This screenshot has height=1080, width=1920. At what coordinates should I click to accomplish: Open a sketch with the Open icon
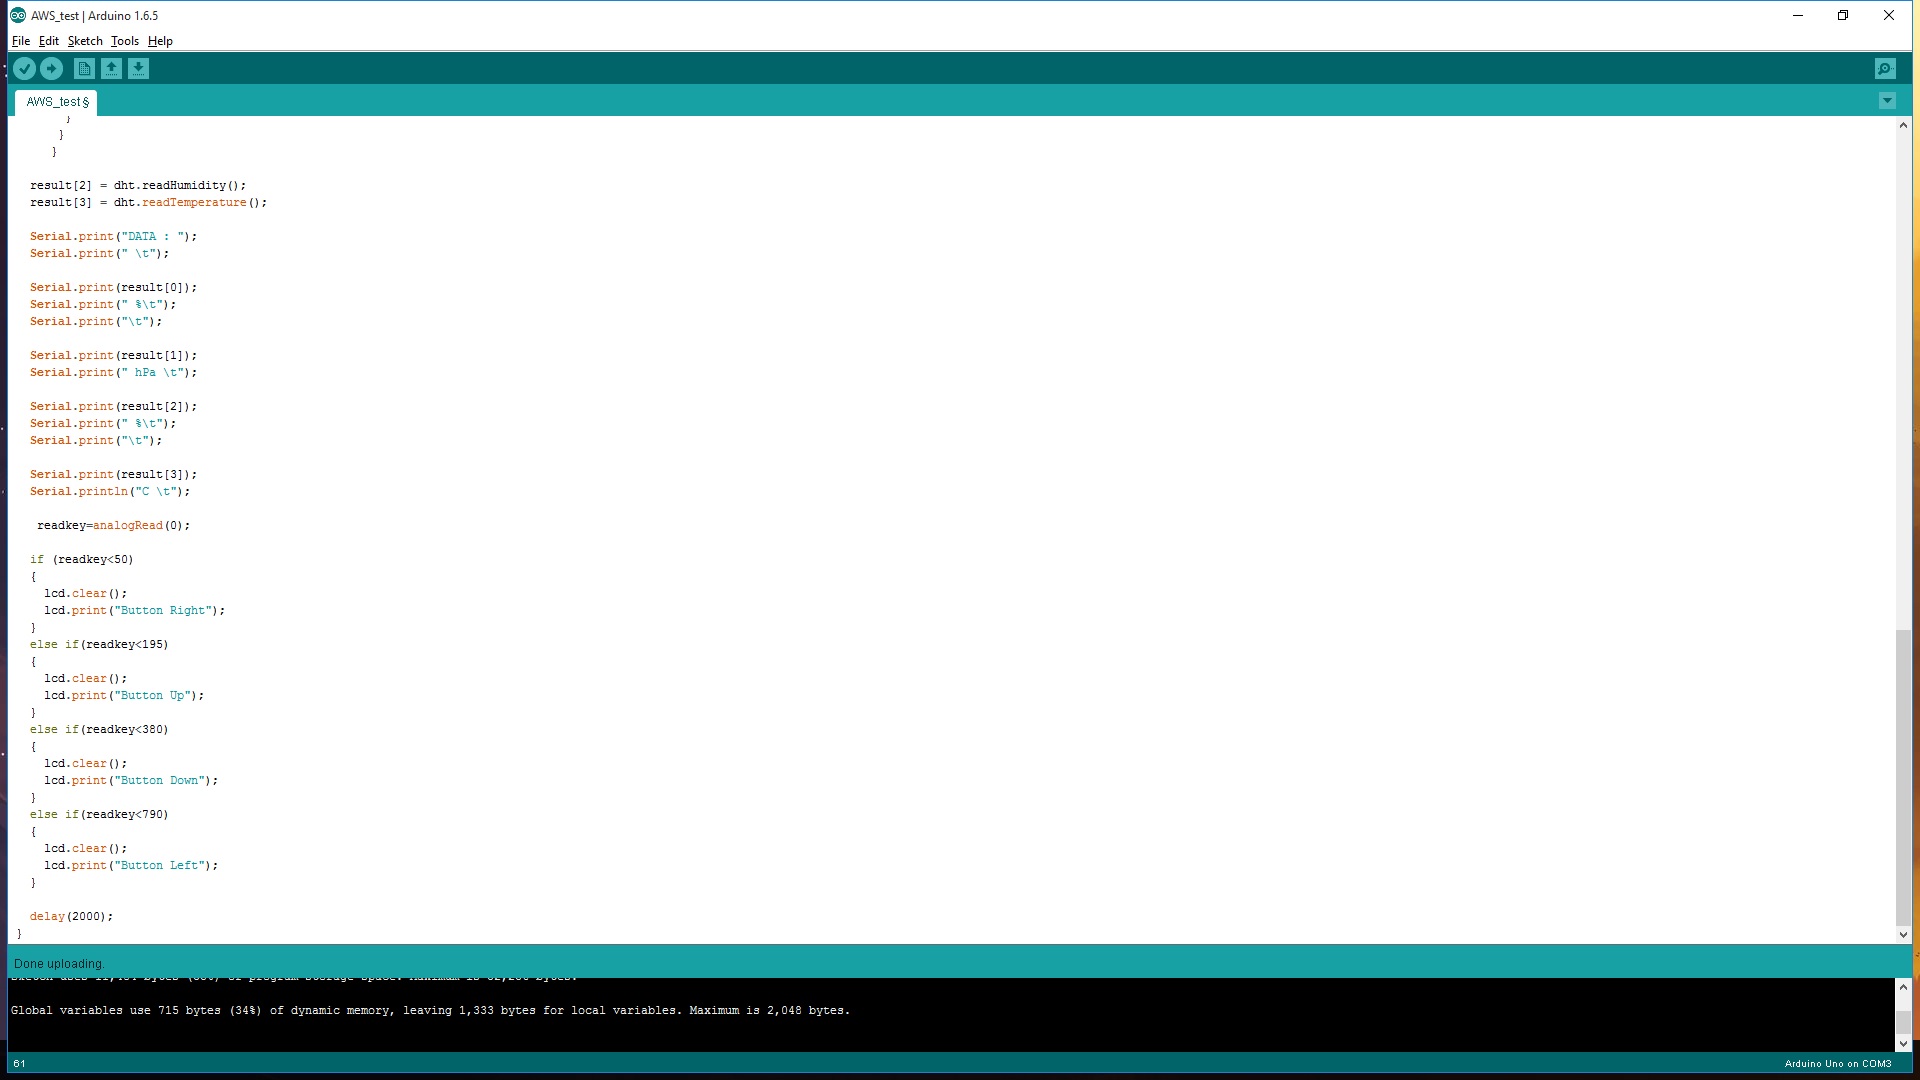pyautogui.click(x=112, y=69)
